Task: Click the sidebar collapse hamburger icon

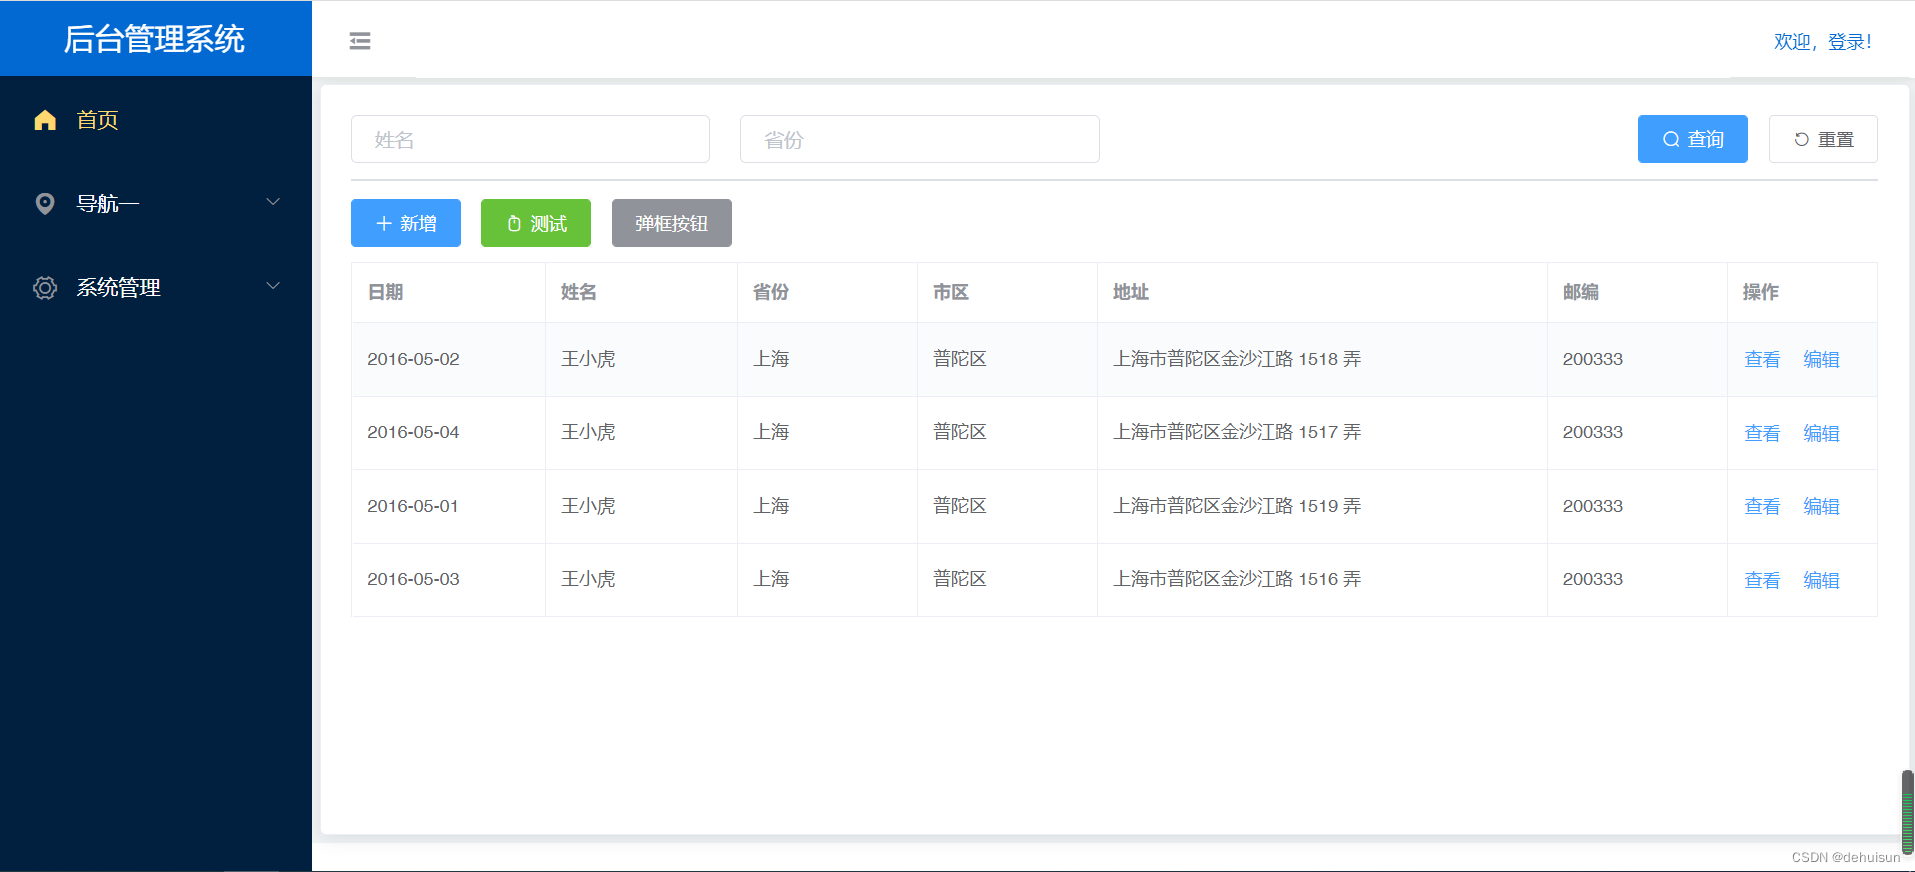Action: (360, 41)
